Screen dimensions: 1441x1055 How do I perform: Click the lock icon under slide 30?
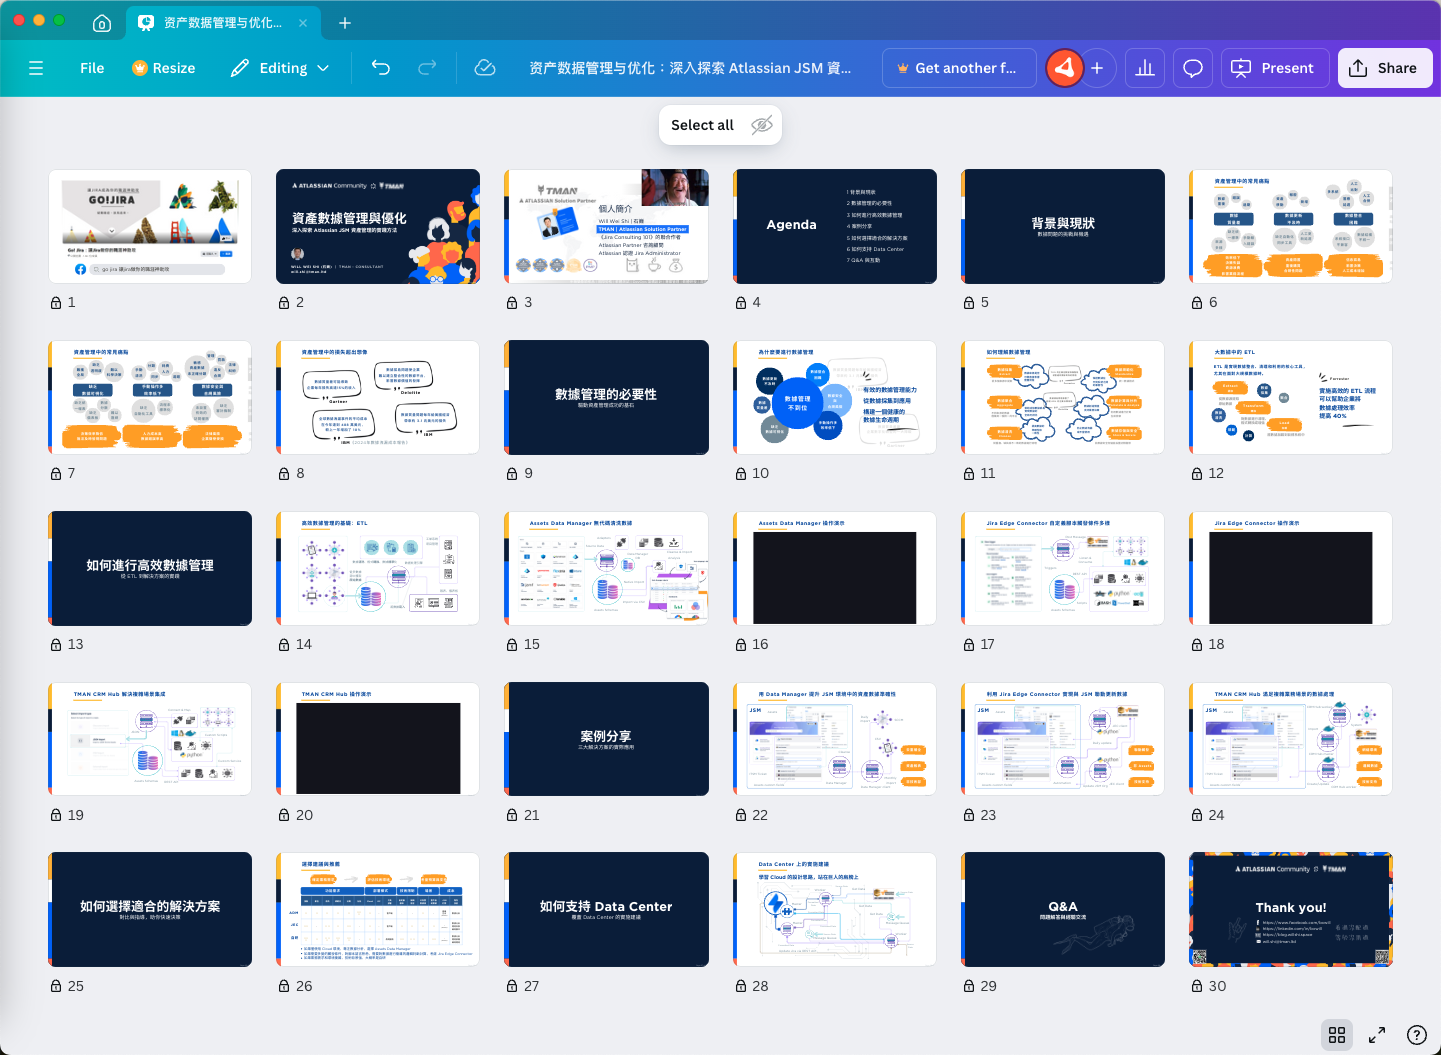pyautogui.click(x=1197, y=986)
